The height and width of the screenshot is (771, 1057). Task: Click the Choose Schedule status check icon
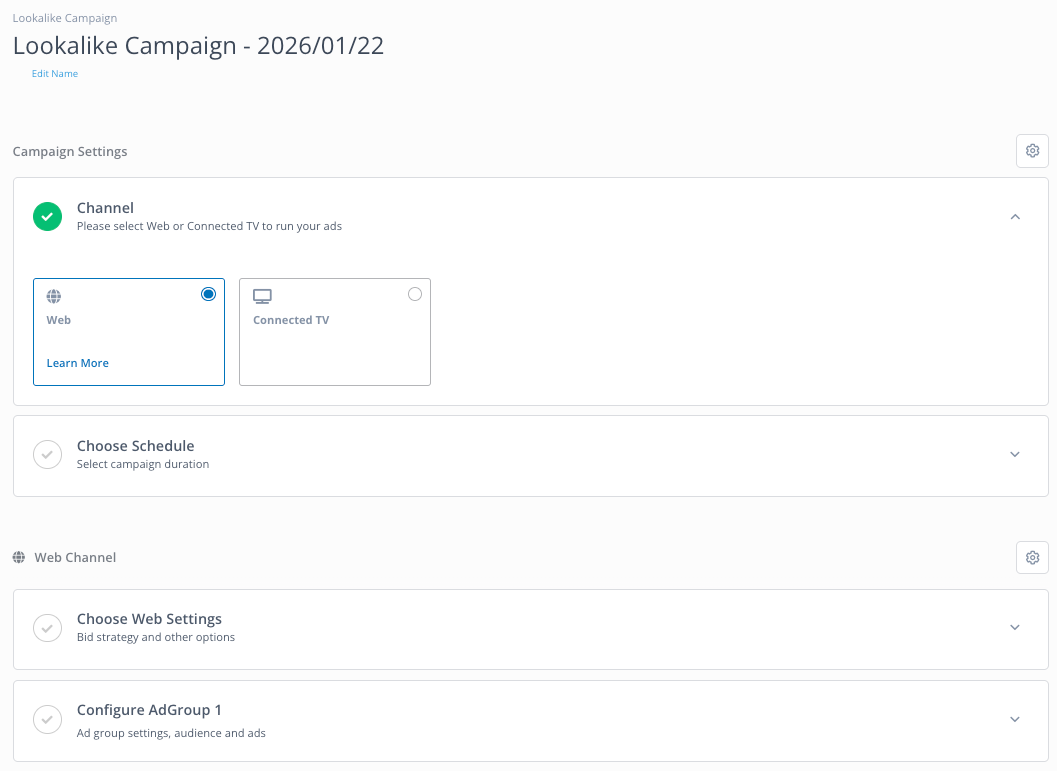[x=48, y=454]
